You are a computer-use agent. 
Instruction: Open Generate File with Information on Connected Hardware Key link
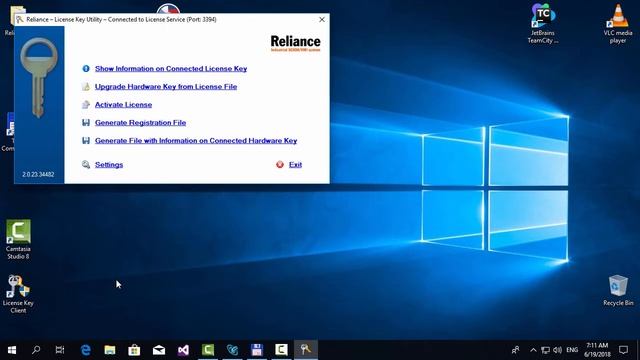pyautogui.click(x=196, y=140)
